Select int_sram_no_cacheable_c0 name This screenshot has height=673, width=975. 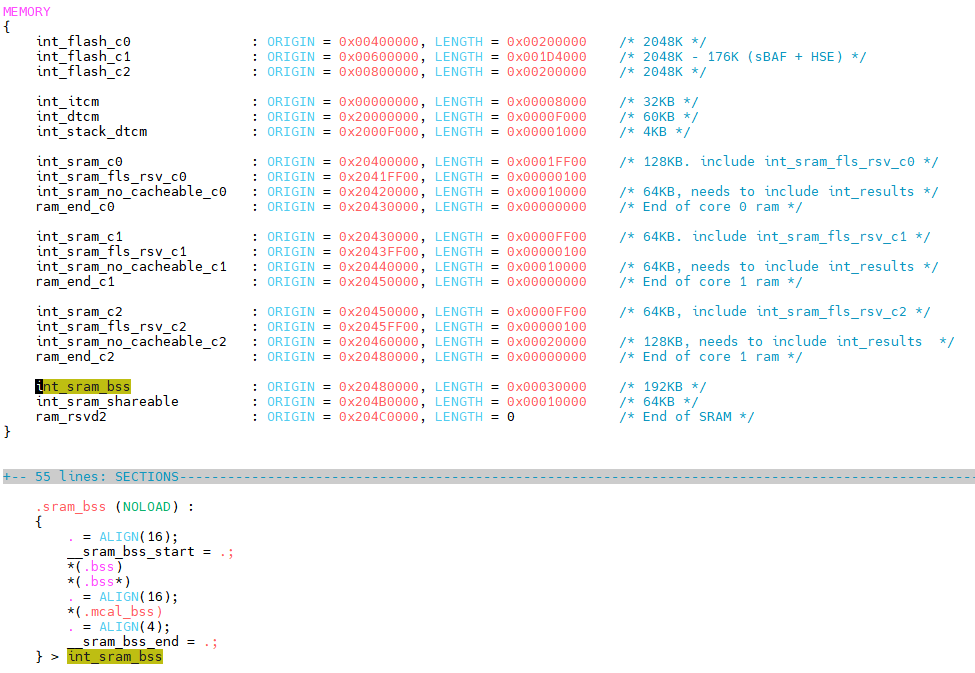[x=131, y=192]
